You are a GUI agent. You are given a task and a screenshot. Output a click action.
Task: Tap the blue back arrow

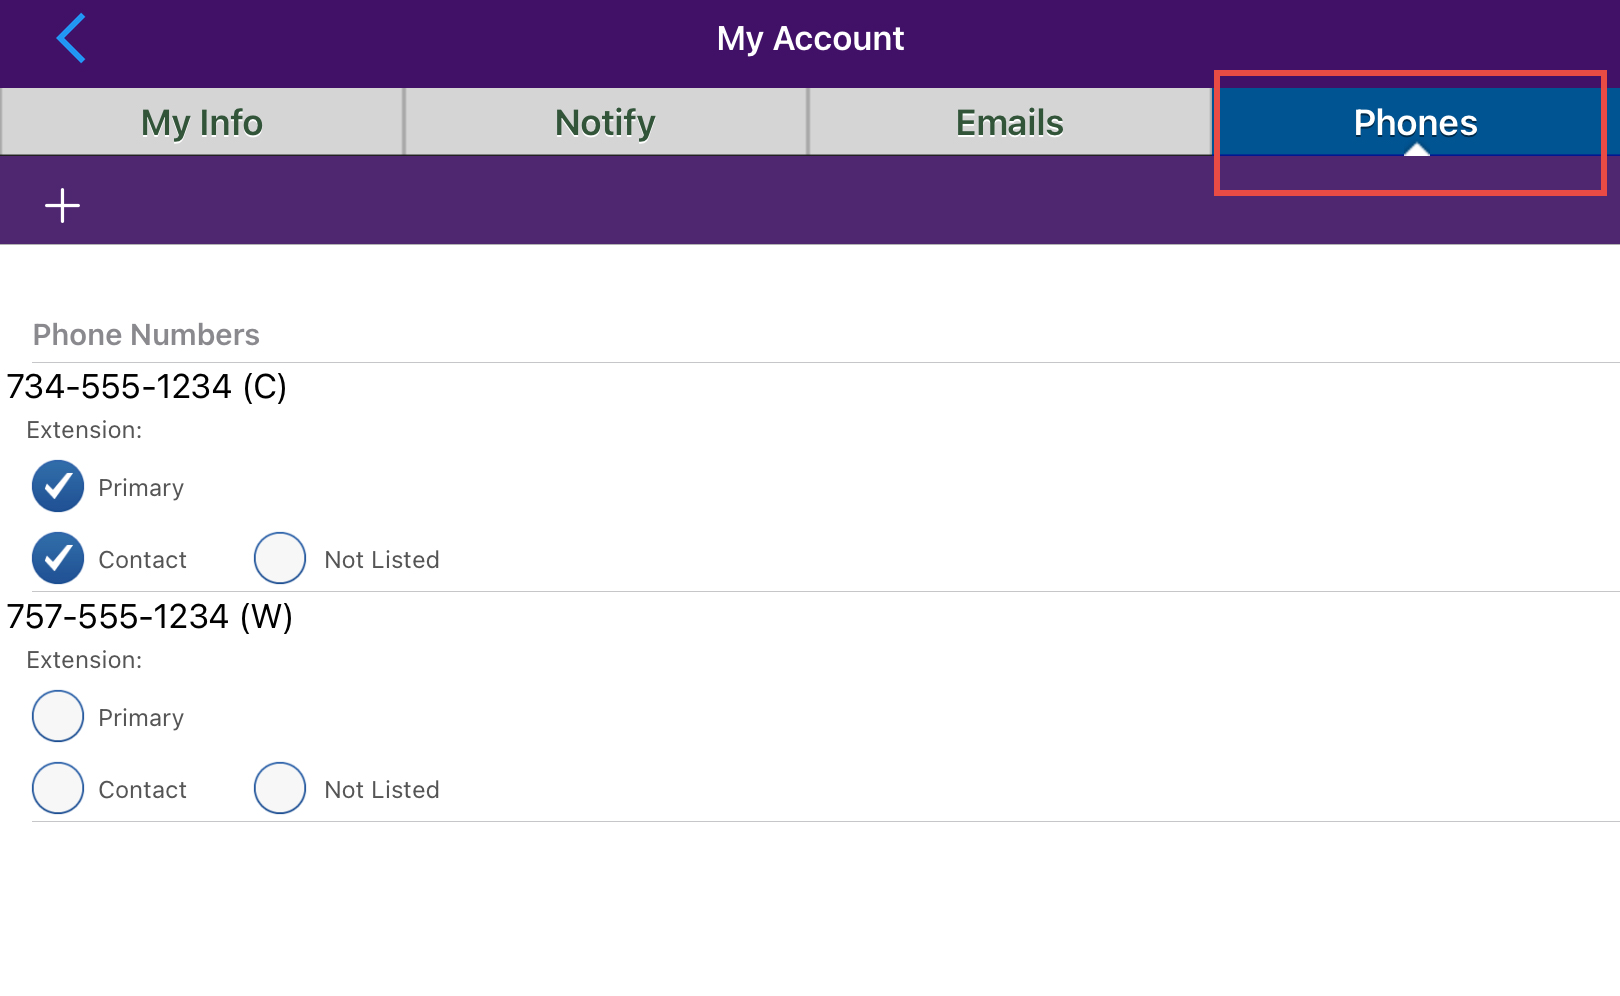point(71,39)
